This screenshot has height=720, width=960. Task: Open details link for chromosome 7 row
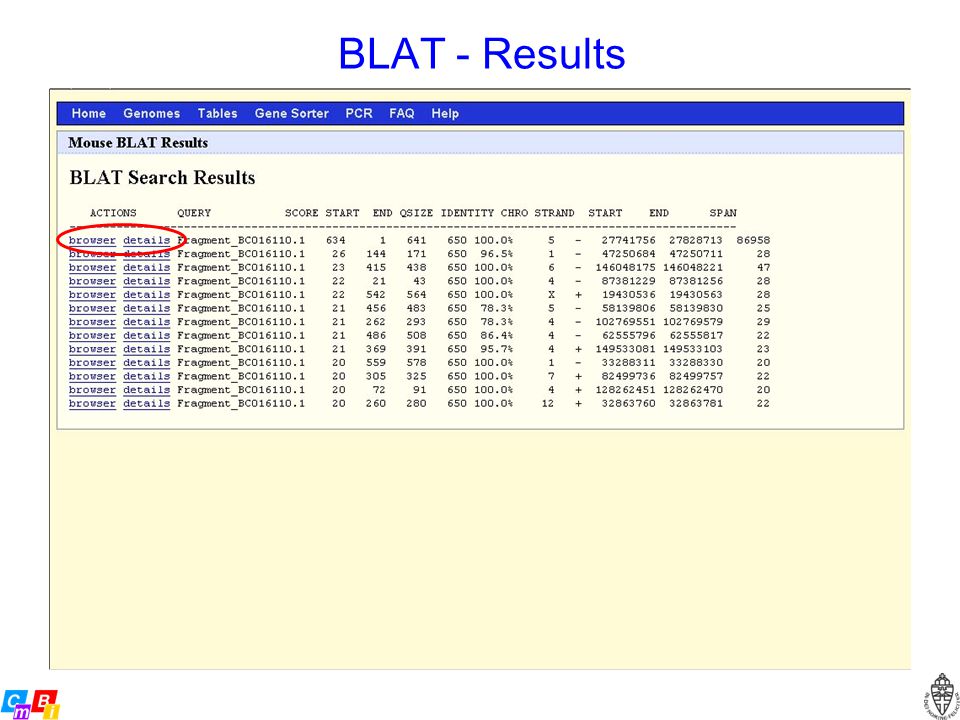click(x=146, y=376)
